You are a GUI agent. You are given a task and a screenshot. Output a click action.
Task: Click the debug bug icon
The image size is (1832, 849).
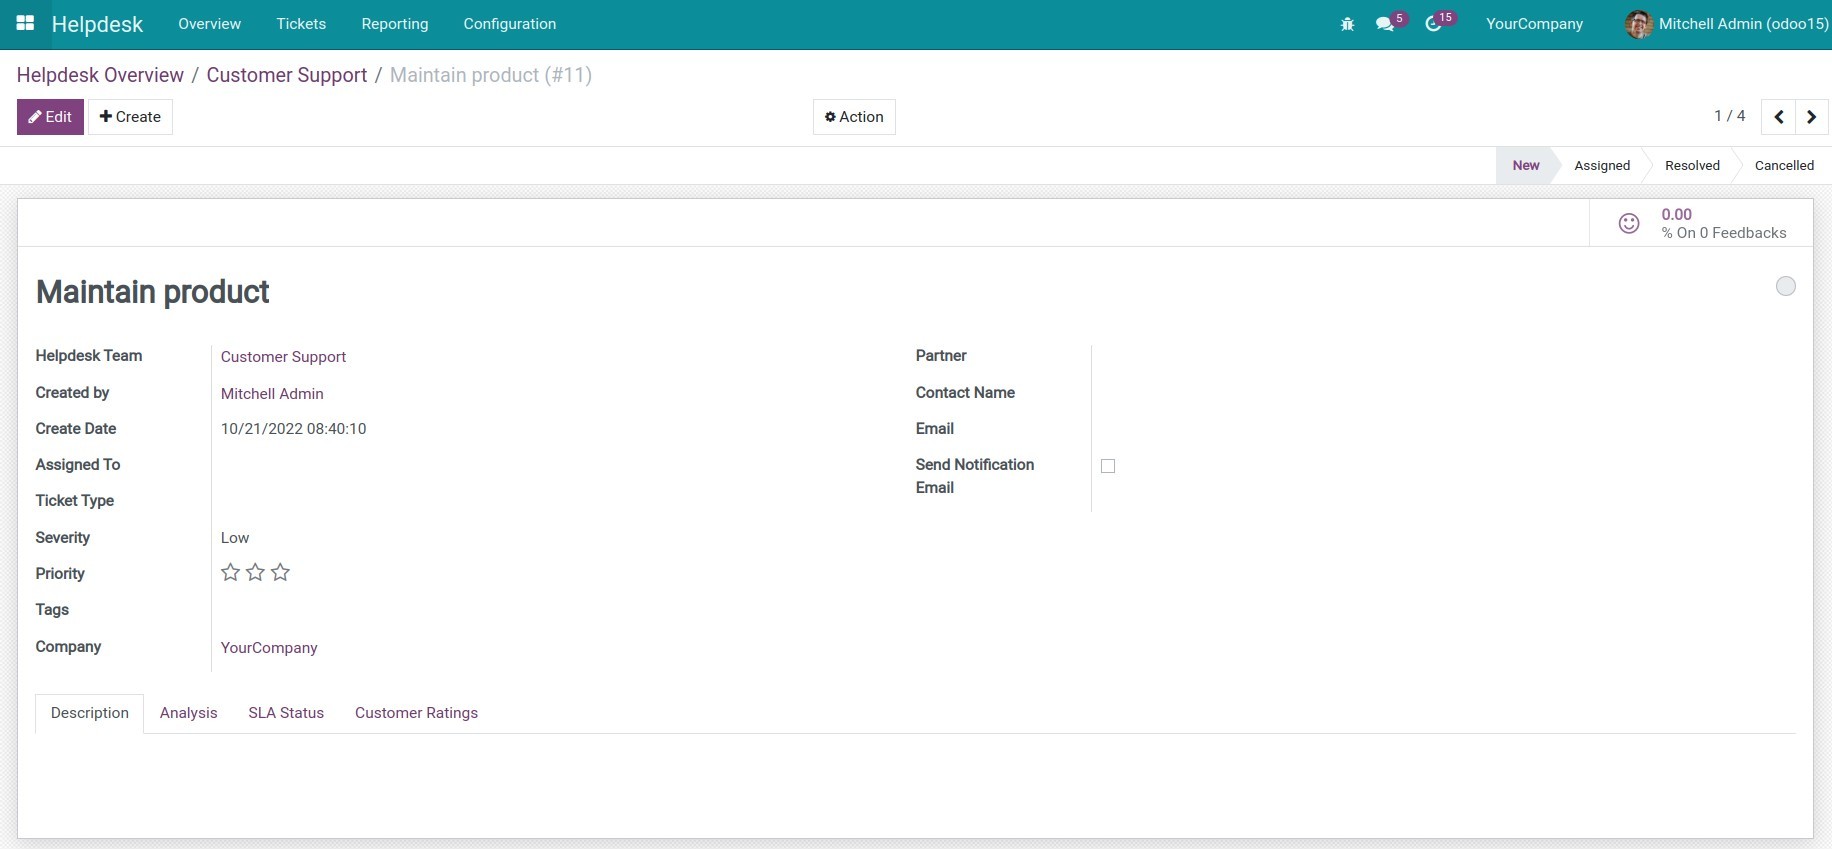[x=1347, y=24]
